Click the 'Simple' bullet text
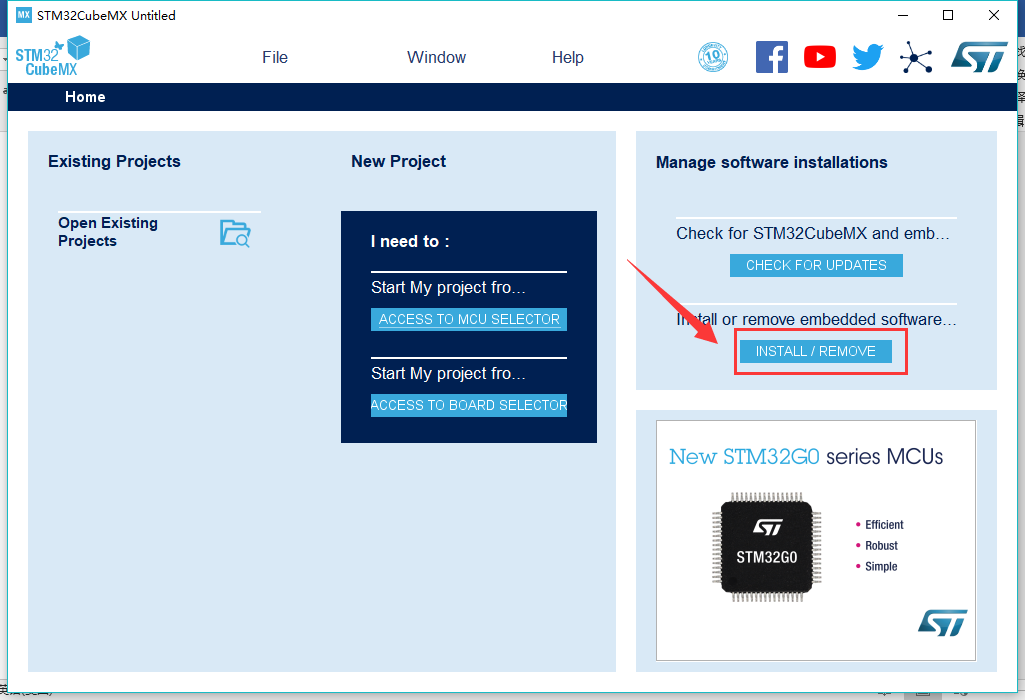The width and height of the screenshot is (1025, 700). click(881, 567)
